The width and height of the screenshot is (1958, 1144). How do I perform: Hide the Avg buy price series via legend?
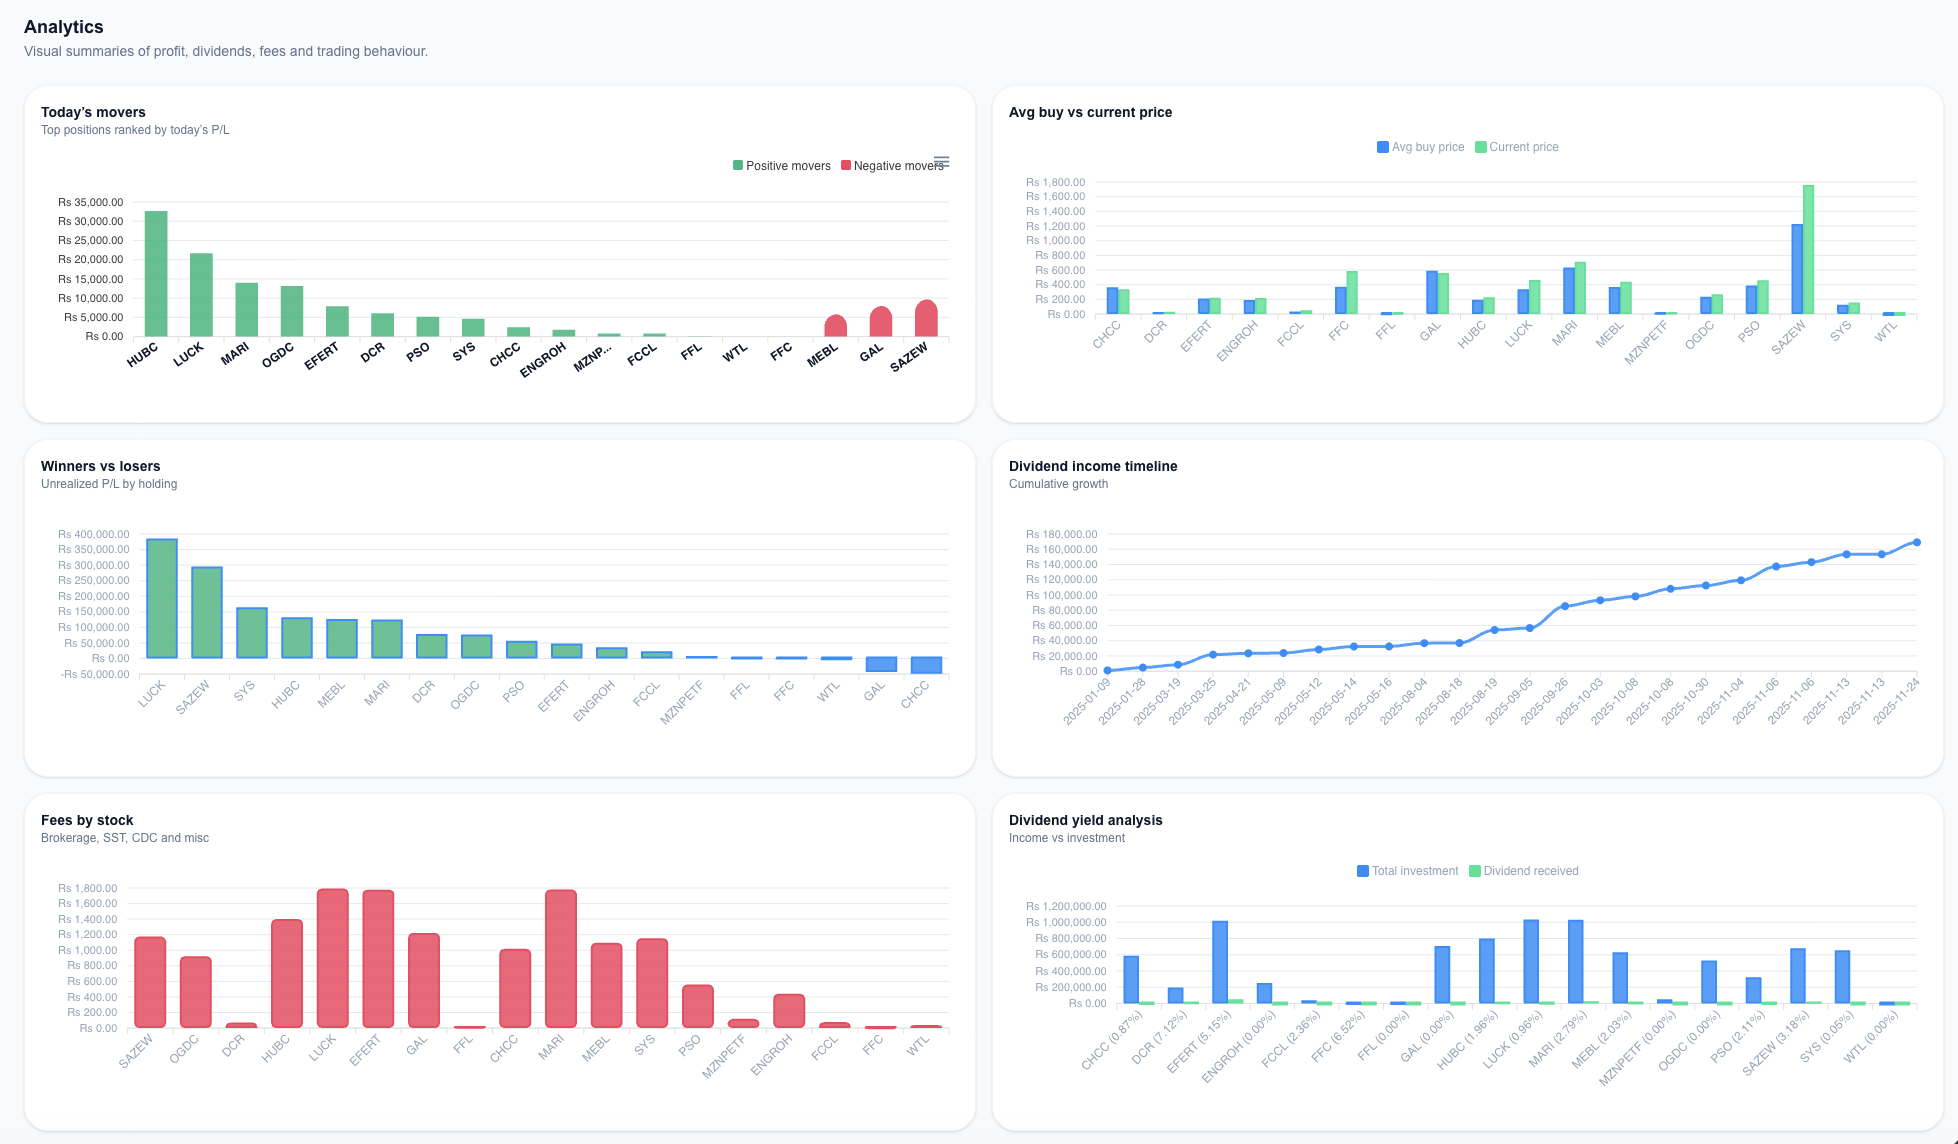[1420, 147]
